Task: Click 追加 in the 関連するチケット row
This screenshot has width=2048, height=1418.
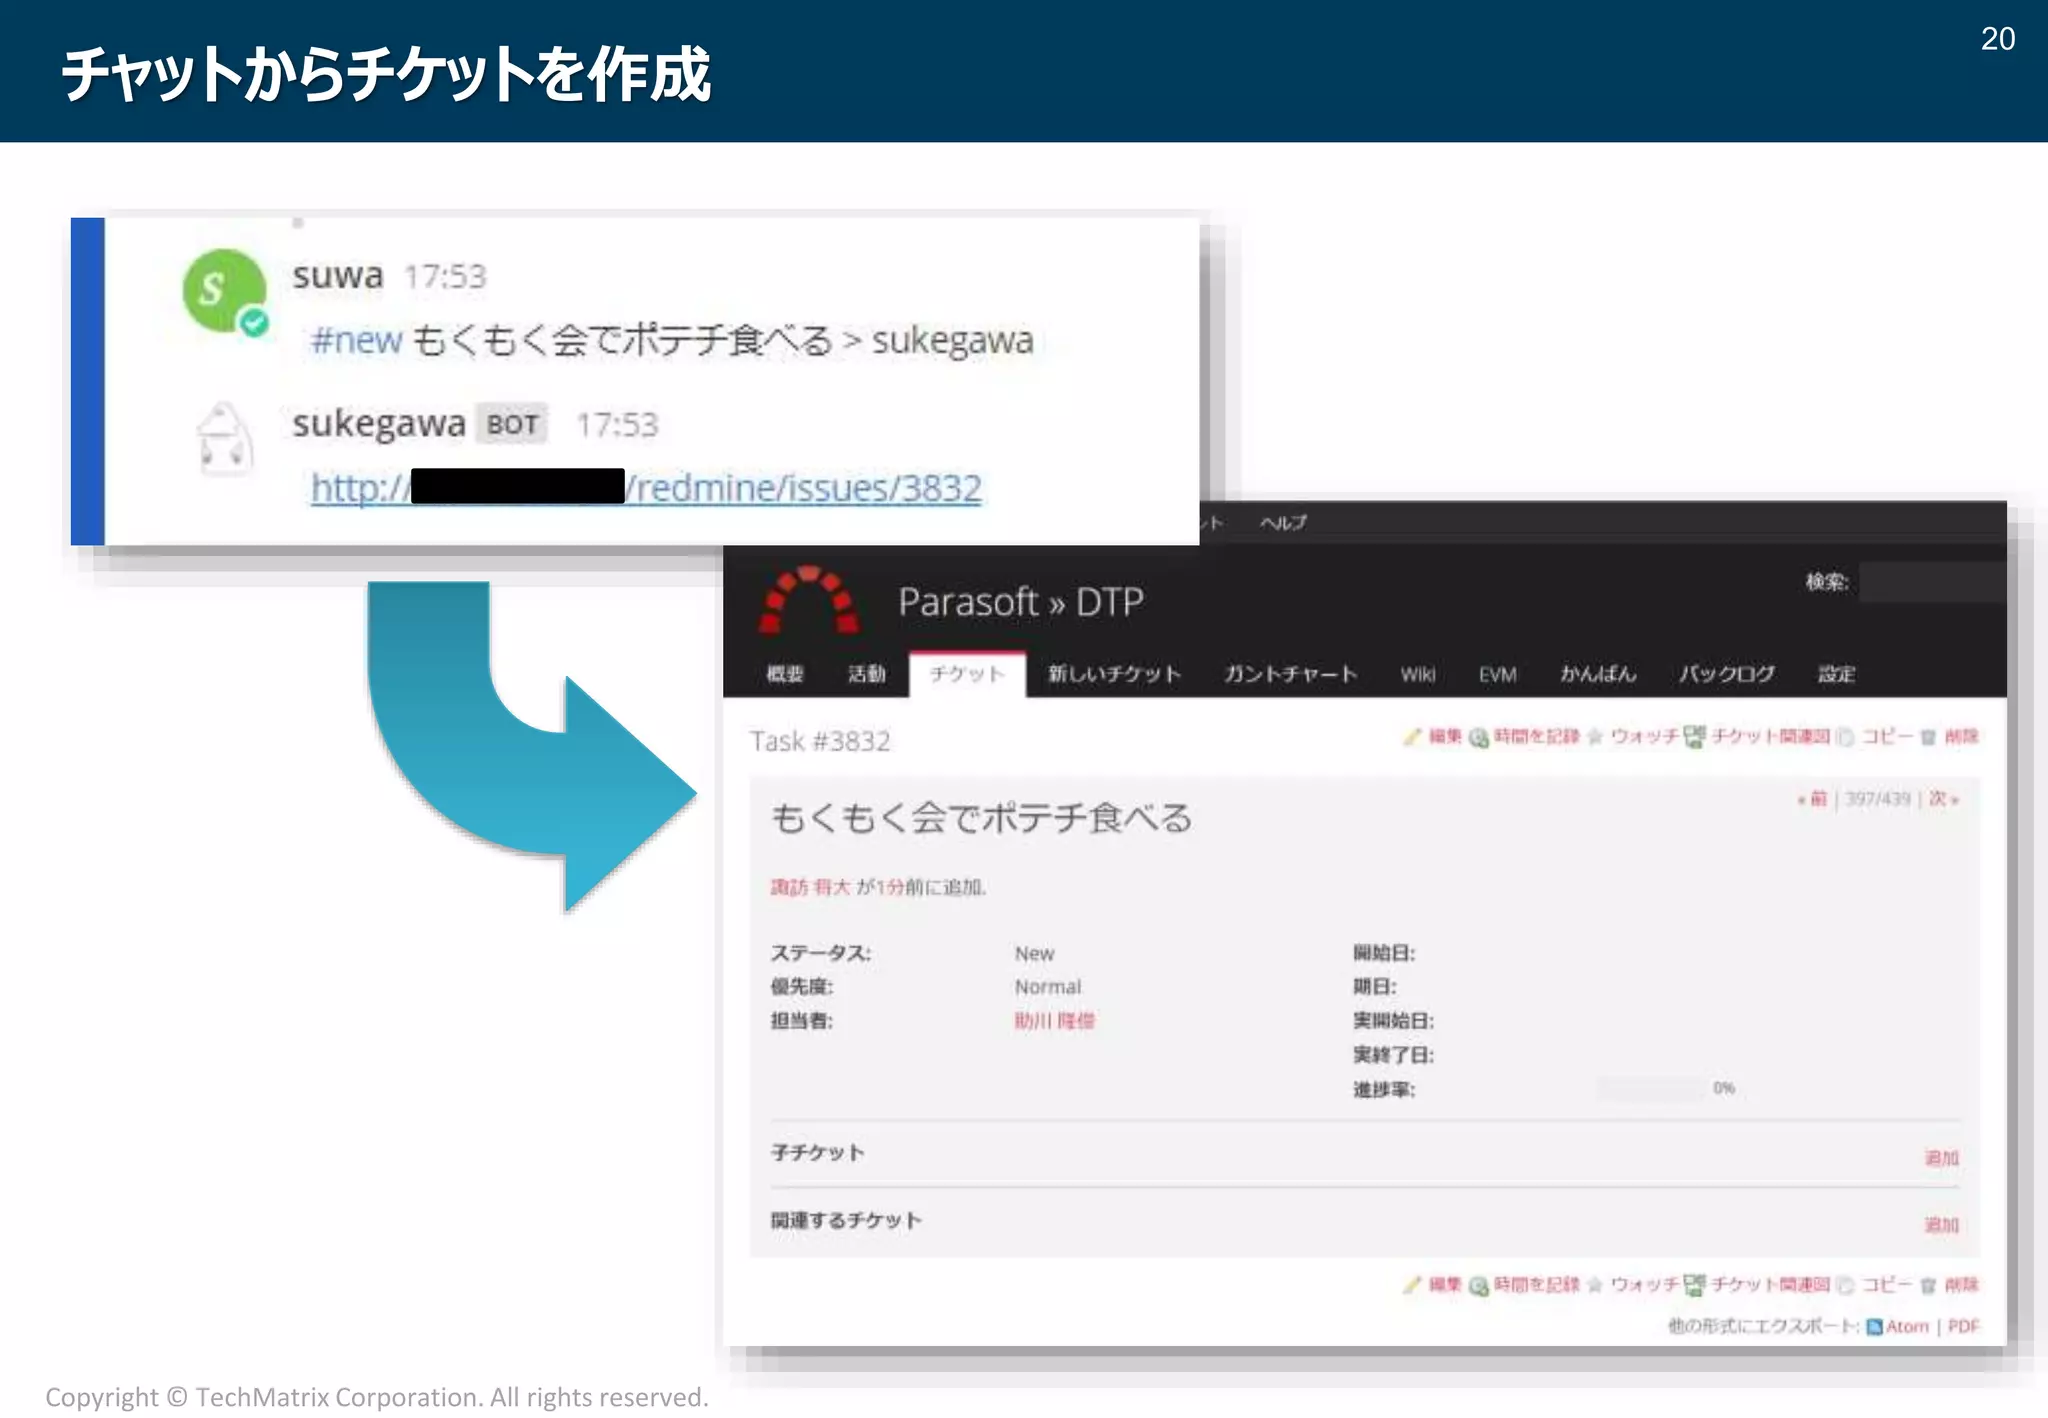Action: 1942,1225
